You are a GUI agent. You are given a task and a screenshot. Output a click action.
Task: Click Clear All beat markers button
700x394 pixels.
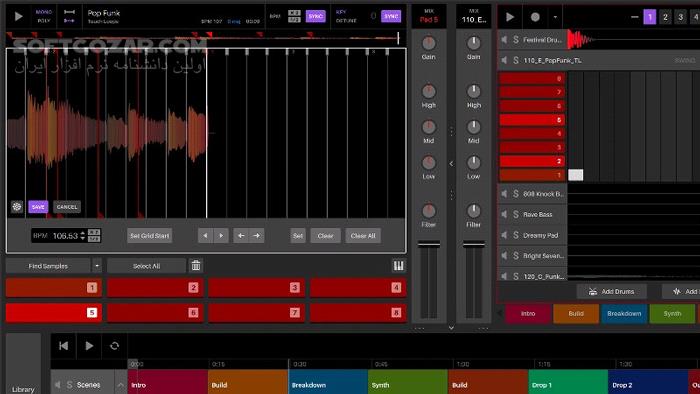click(363, 236)
